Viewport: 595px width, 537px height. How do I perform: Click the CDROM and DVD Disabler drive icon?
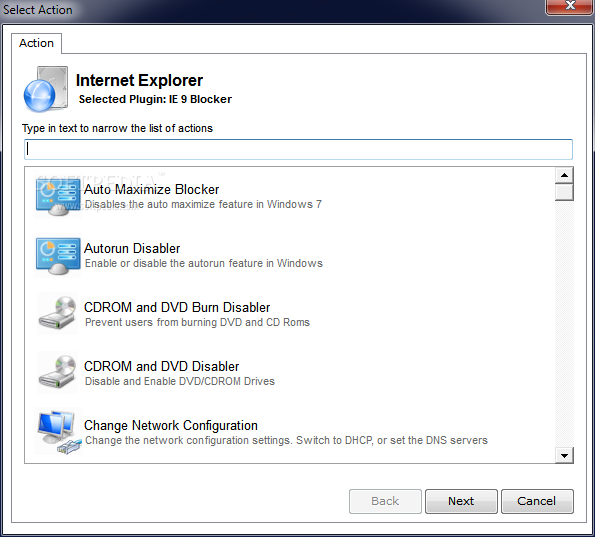[x=58, y=372]
